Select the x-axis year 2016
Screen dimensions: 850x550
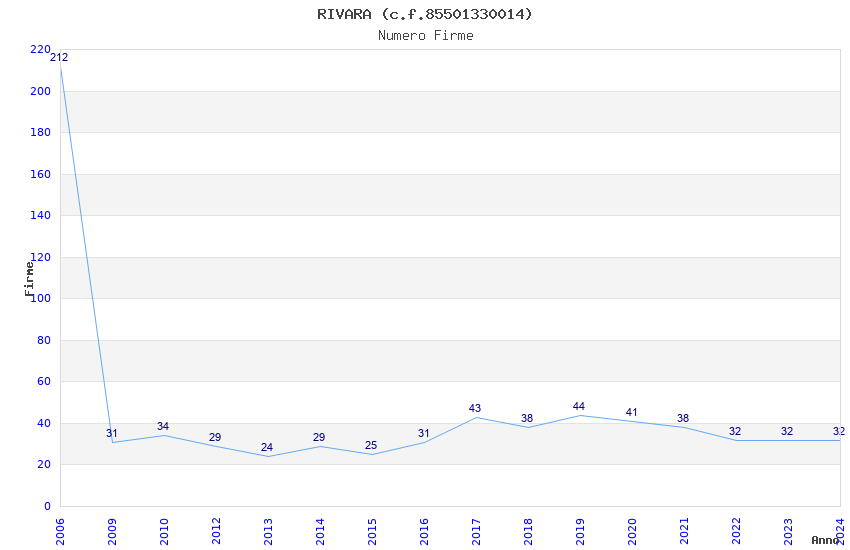click(424, 532)
